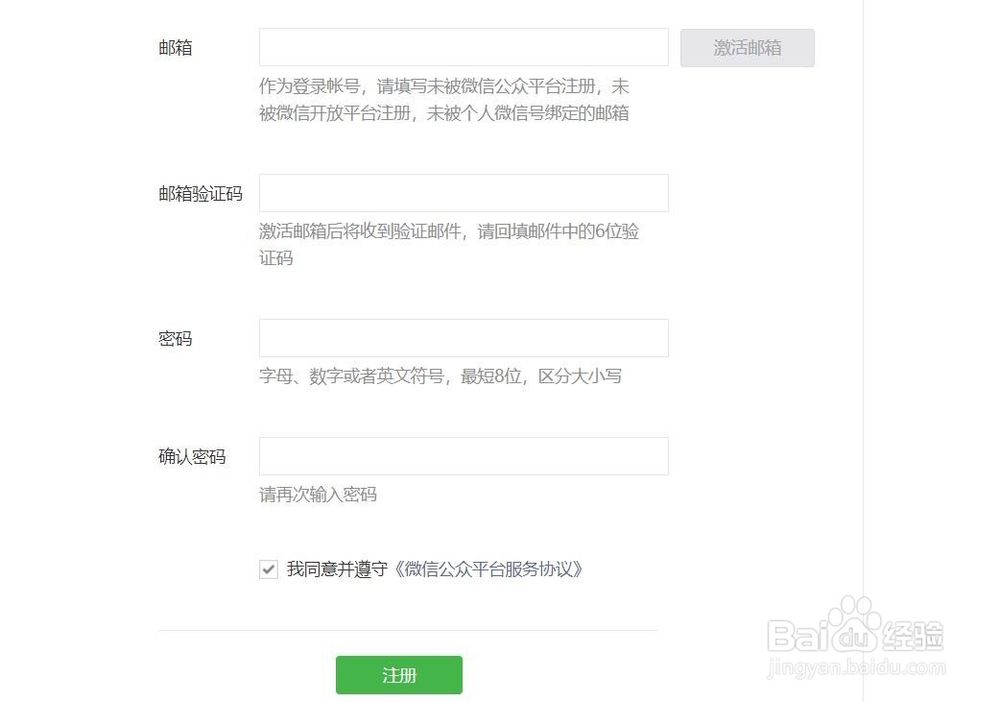The width and height of the screenshot is (1000, 702).
Task: Click the hint text 请再次输入密码
Action: (x=318, y=494)
